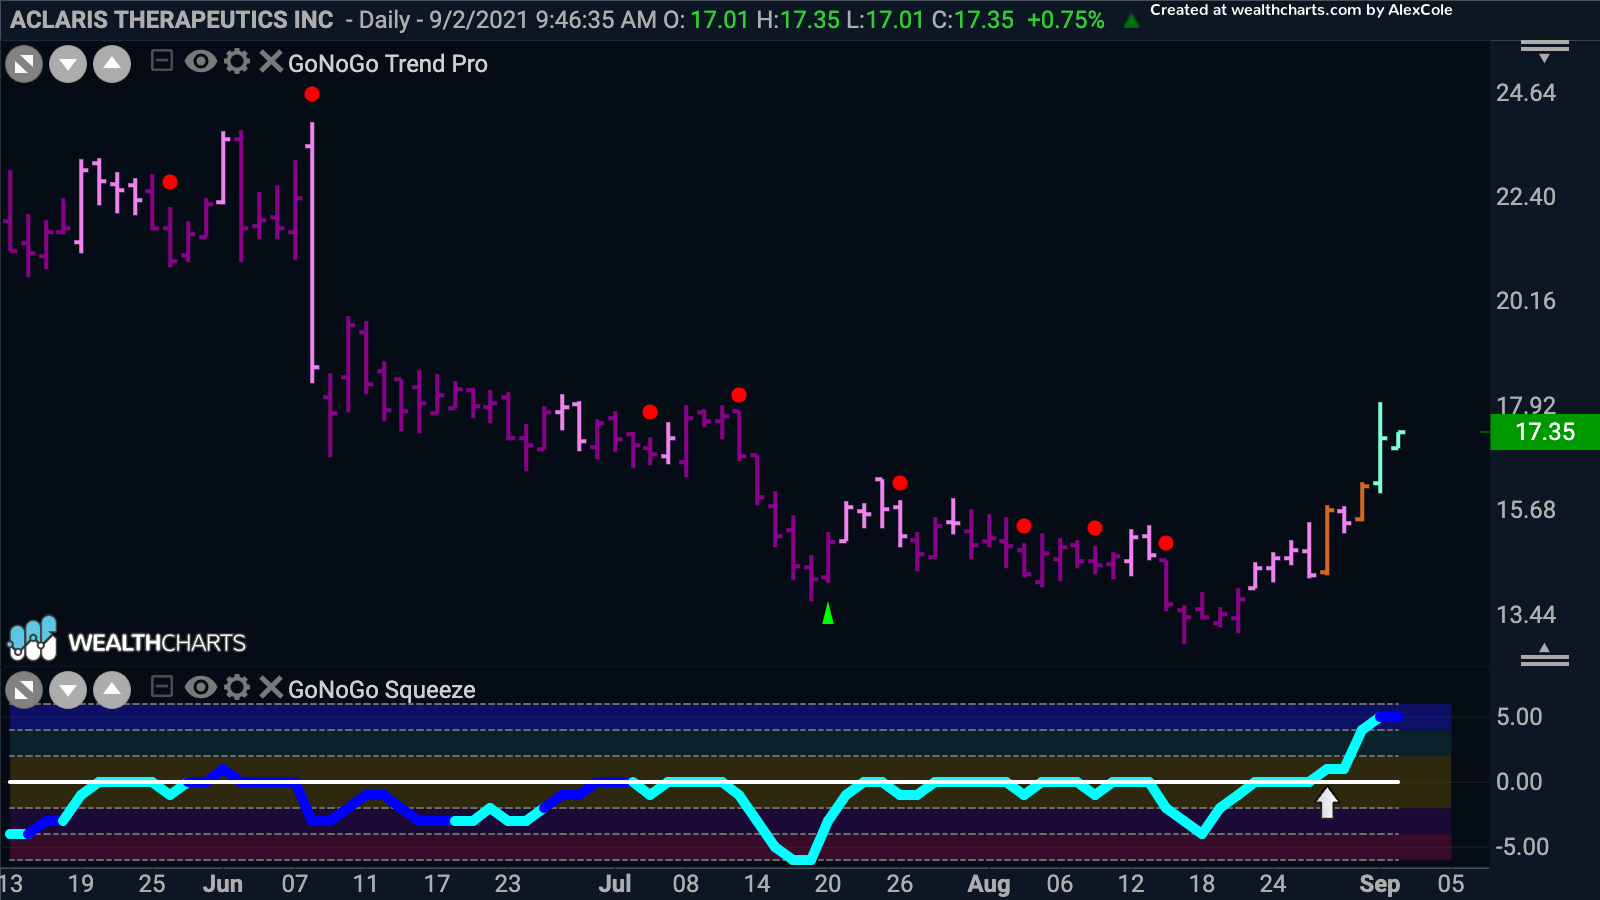Click the Jun date axis label
The image size is (1600, 900).
coord(222,884)
